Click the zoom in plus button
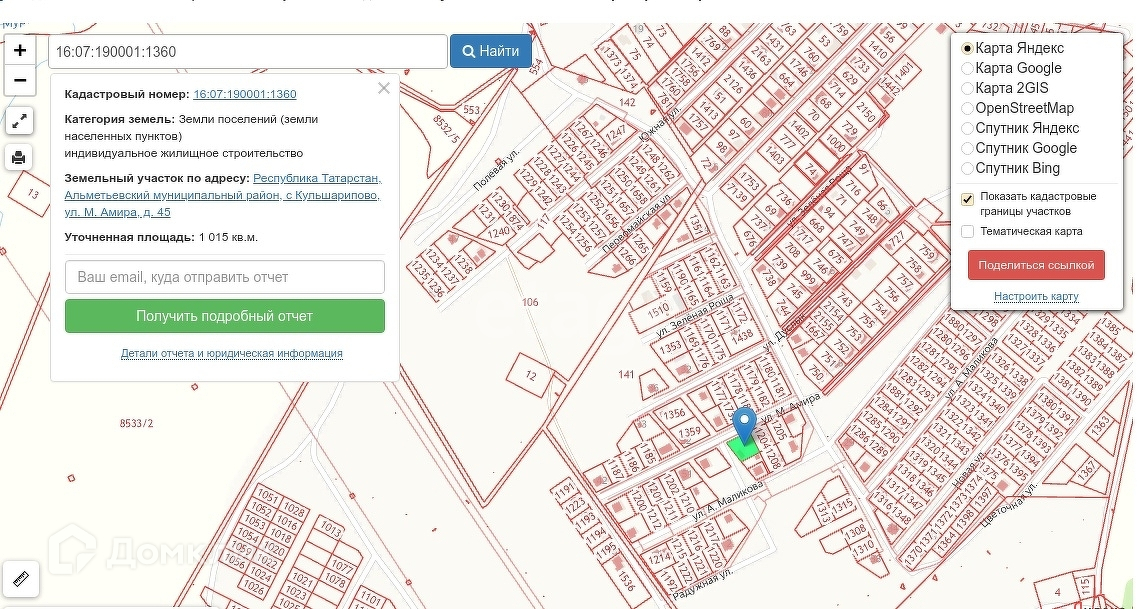The height and width of the screenshot is (609, 1139). (x=20, y=50)
